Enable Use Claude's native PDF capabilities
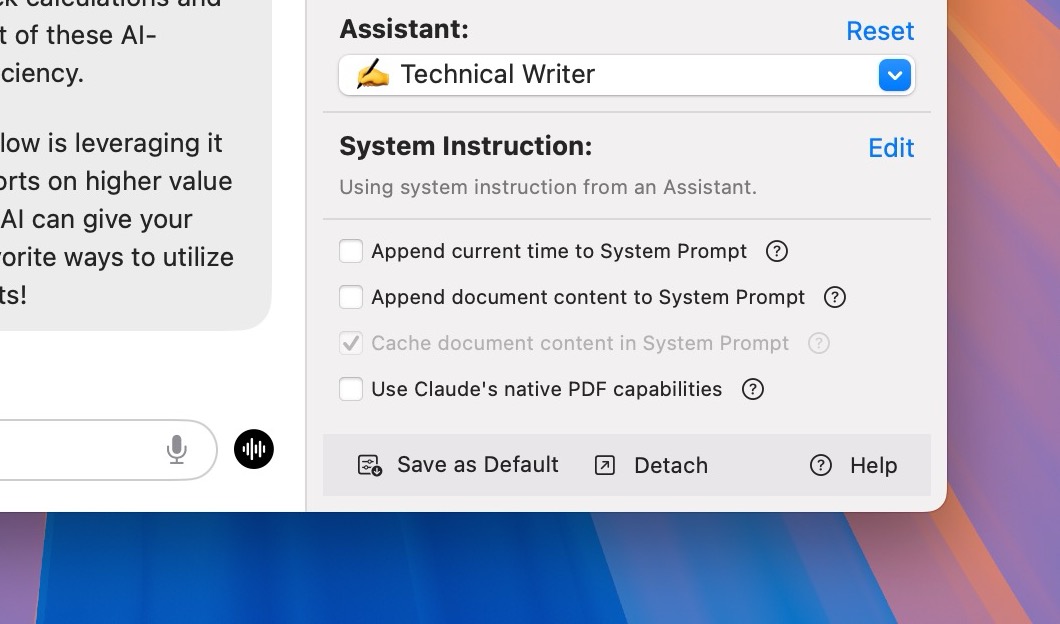 (x=351, y=389)
